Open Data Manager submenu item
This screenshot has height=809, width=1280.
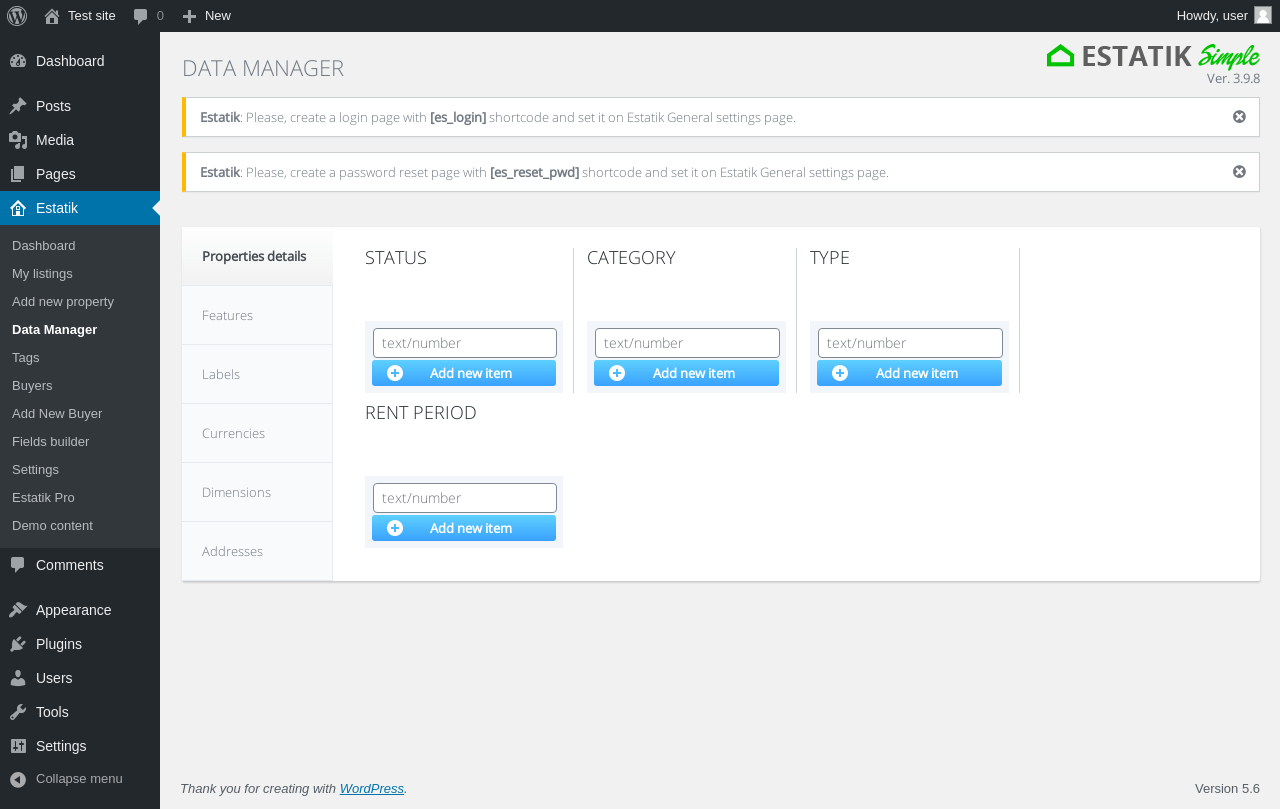click(80, 330)
